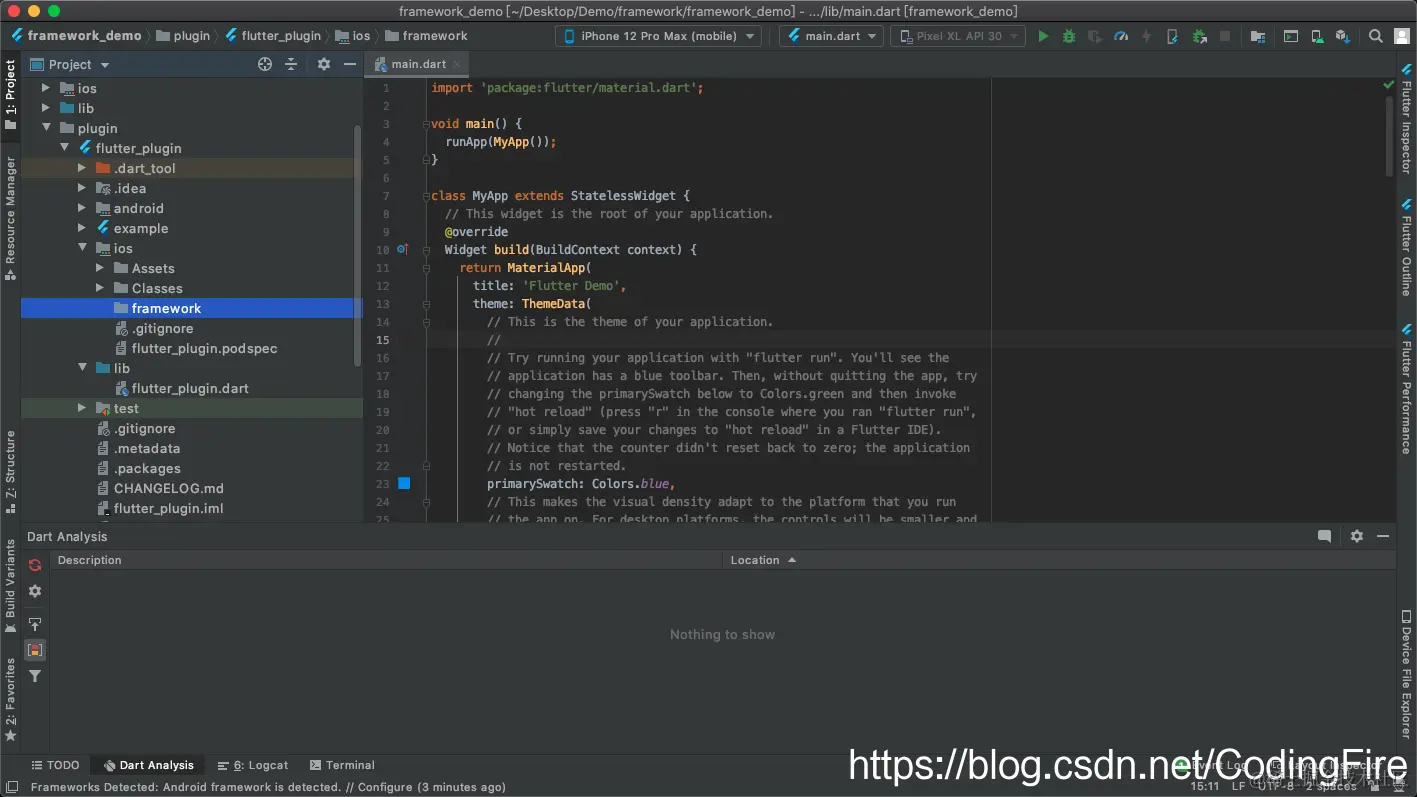1417x797 pixels.
Task: Fold the main() function in gutter
Action: click(426, 124)
